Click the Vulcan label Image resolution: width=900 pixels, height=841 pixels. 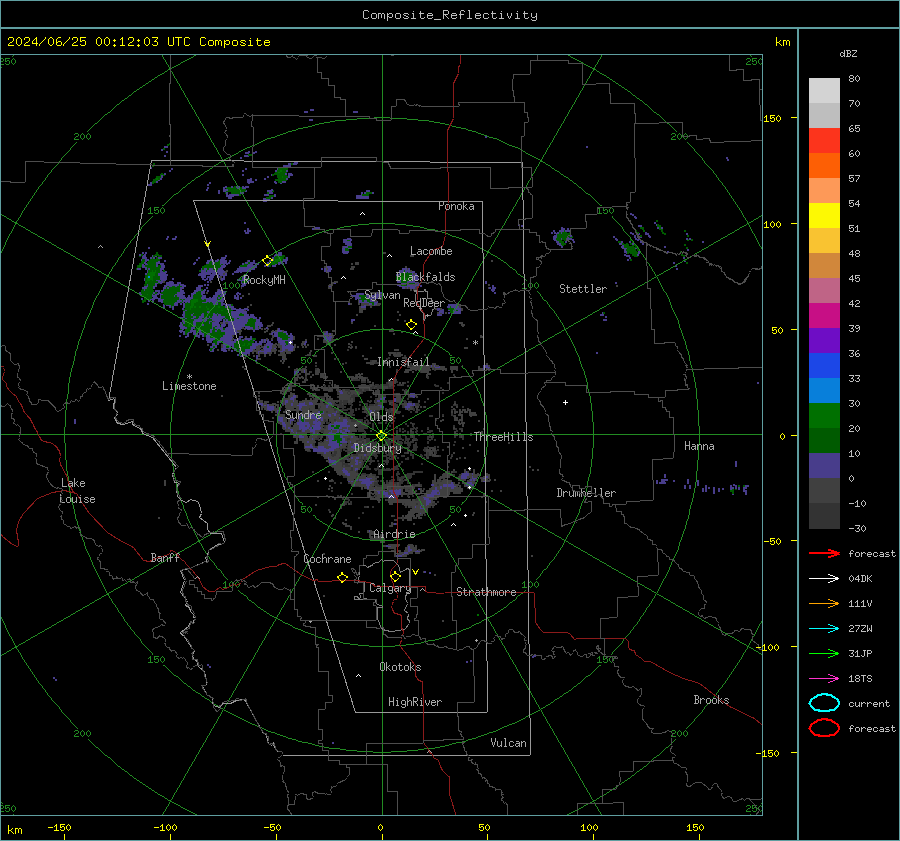(509, 743)
